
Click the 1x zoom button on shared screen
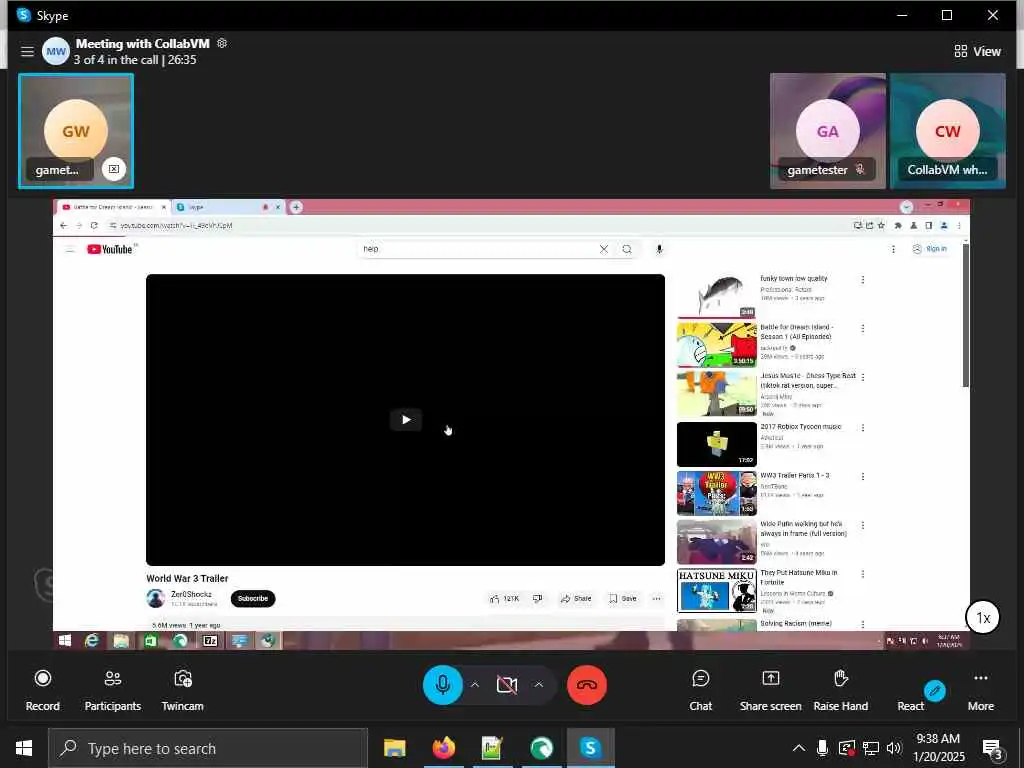pos(983,617)
